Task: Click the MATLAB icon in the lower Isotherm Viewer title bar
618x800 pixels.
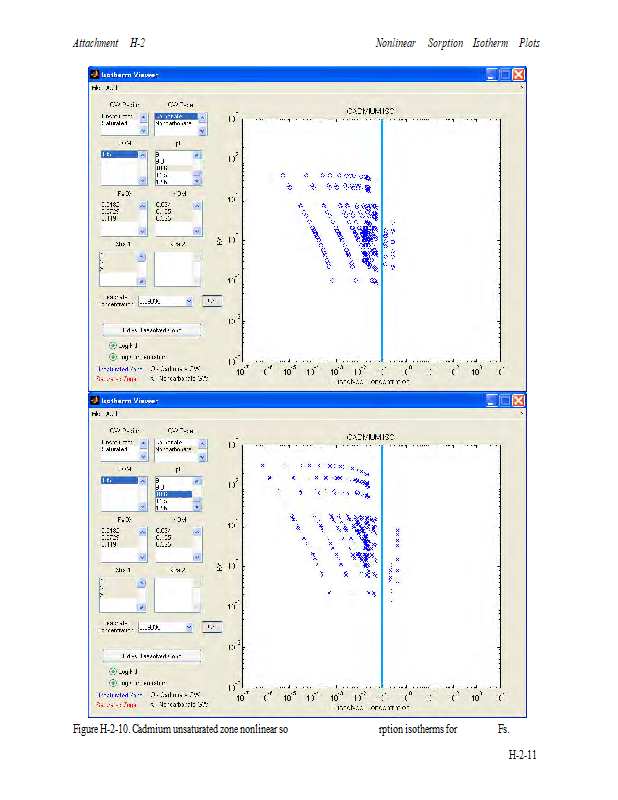Action: pos(94,399)
